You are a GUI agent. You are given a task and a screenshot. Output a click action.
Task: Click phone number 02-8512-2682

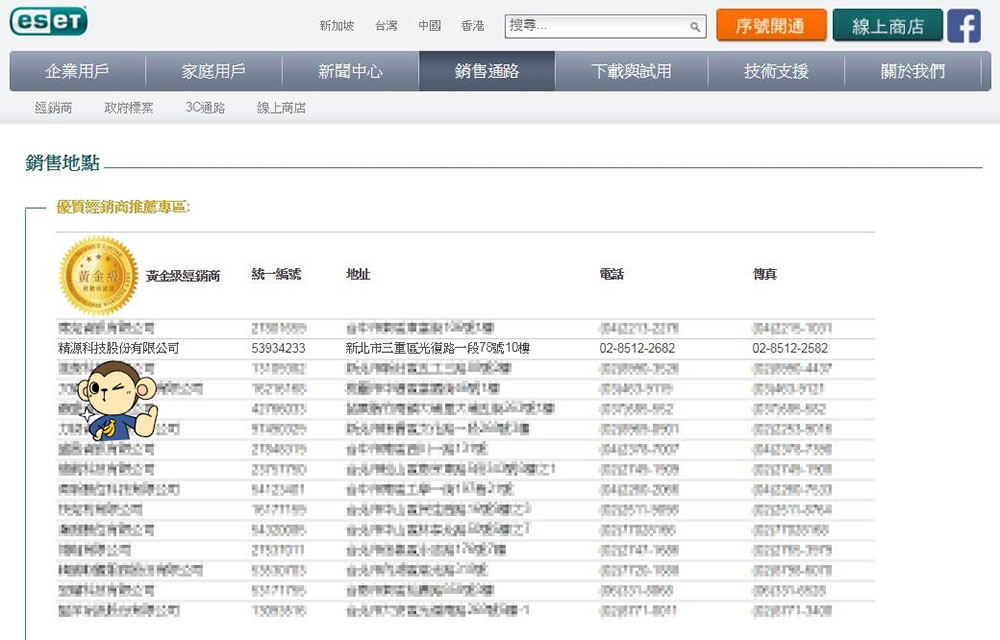pos(637,348)
